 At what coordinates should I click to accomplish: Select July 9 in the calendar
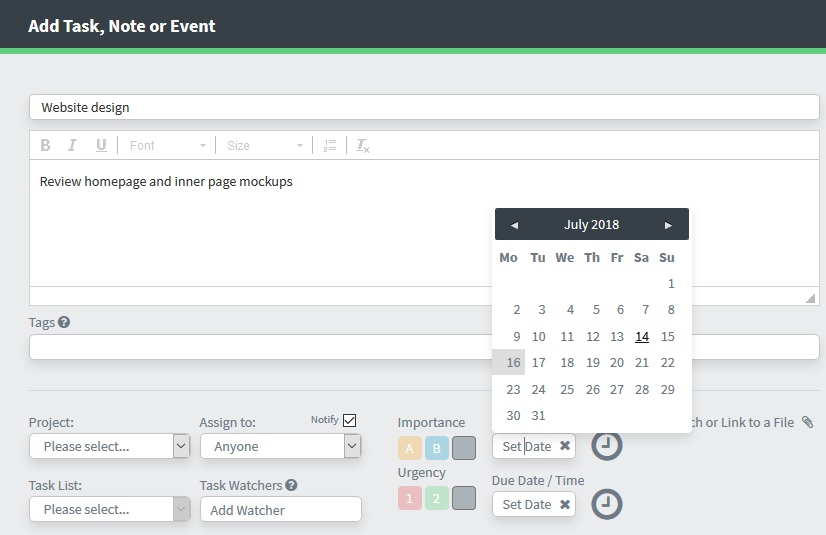pos(517,336)
